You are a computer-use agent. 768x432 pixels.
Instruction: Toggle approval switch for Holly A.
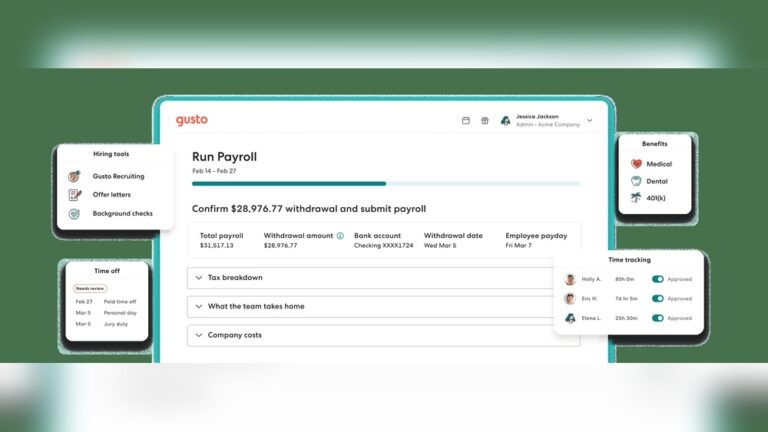657,279
